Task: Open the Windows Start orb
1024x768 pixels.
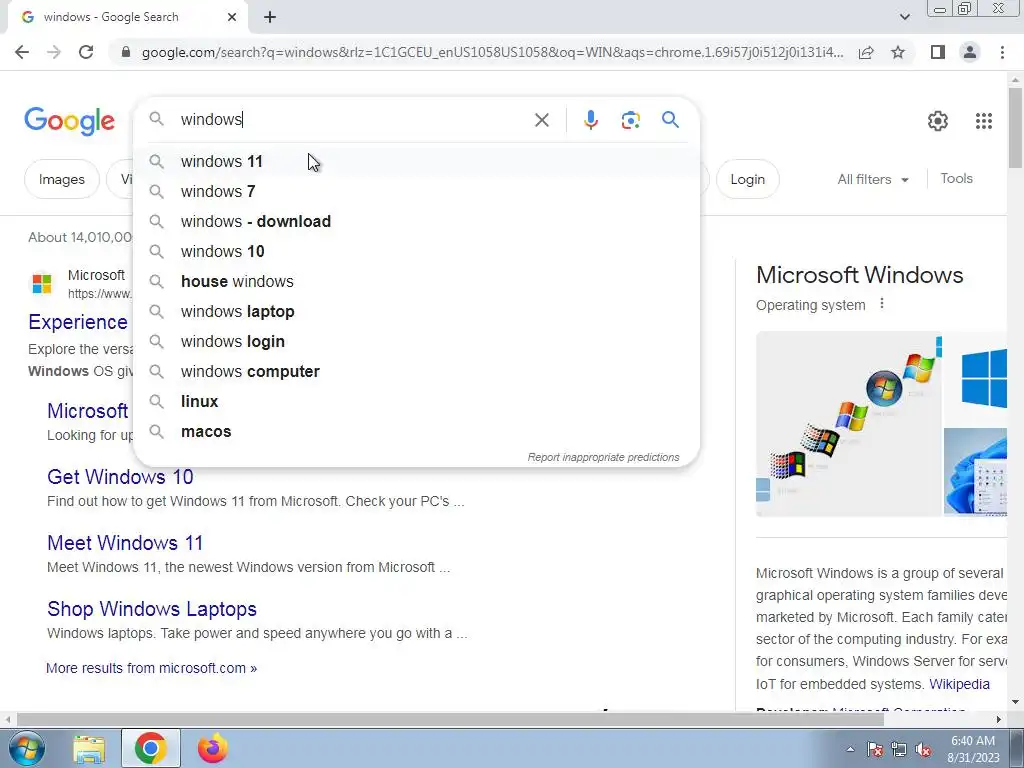Action: (26, 748)
